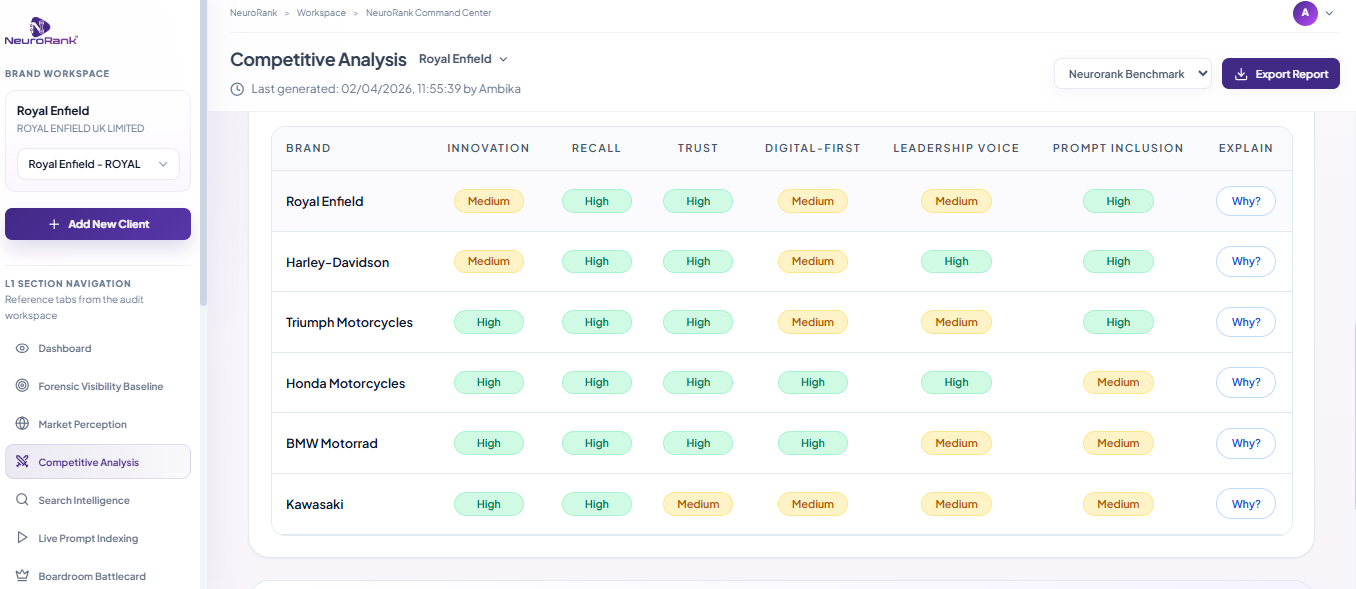The height and width of the screenshot is (589, 1356).
Task: Click Kawasaki's High Recall badge
Action: coord(597,504)
